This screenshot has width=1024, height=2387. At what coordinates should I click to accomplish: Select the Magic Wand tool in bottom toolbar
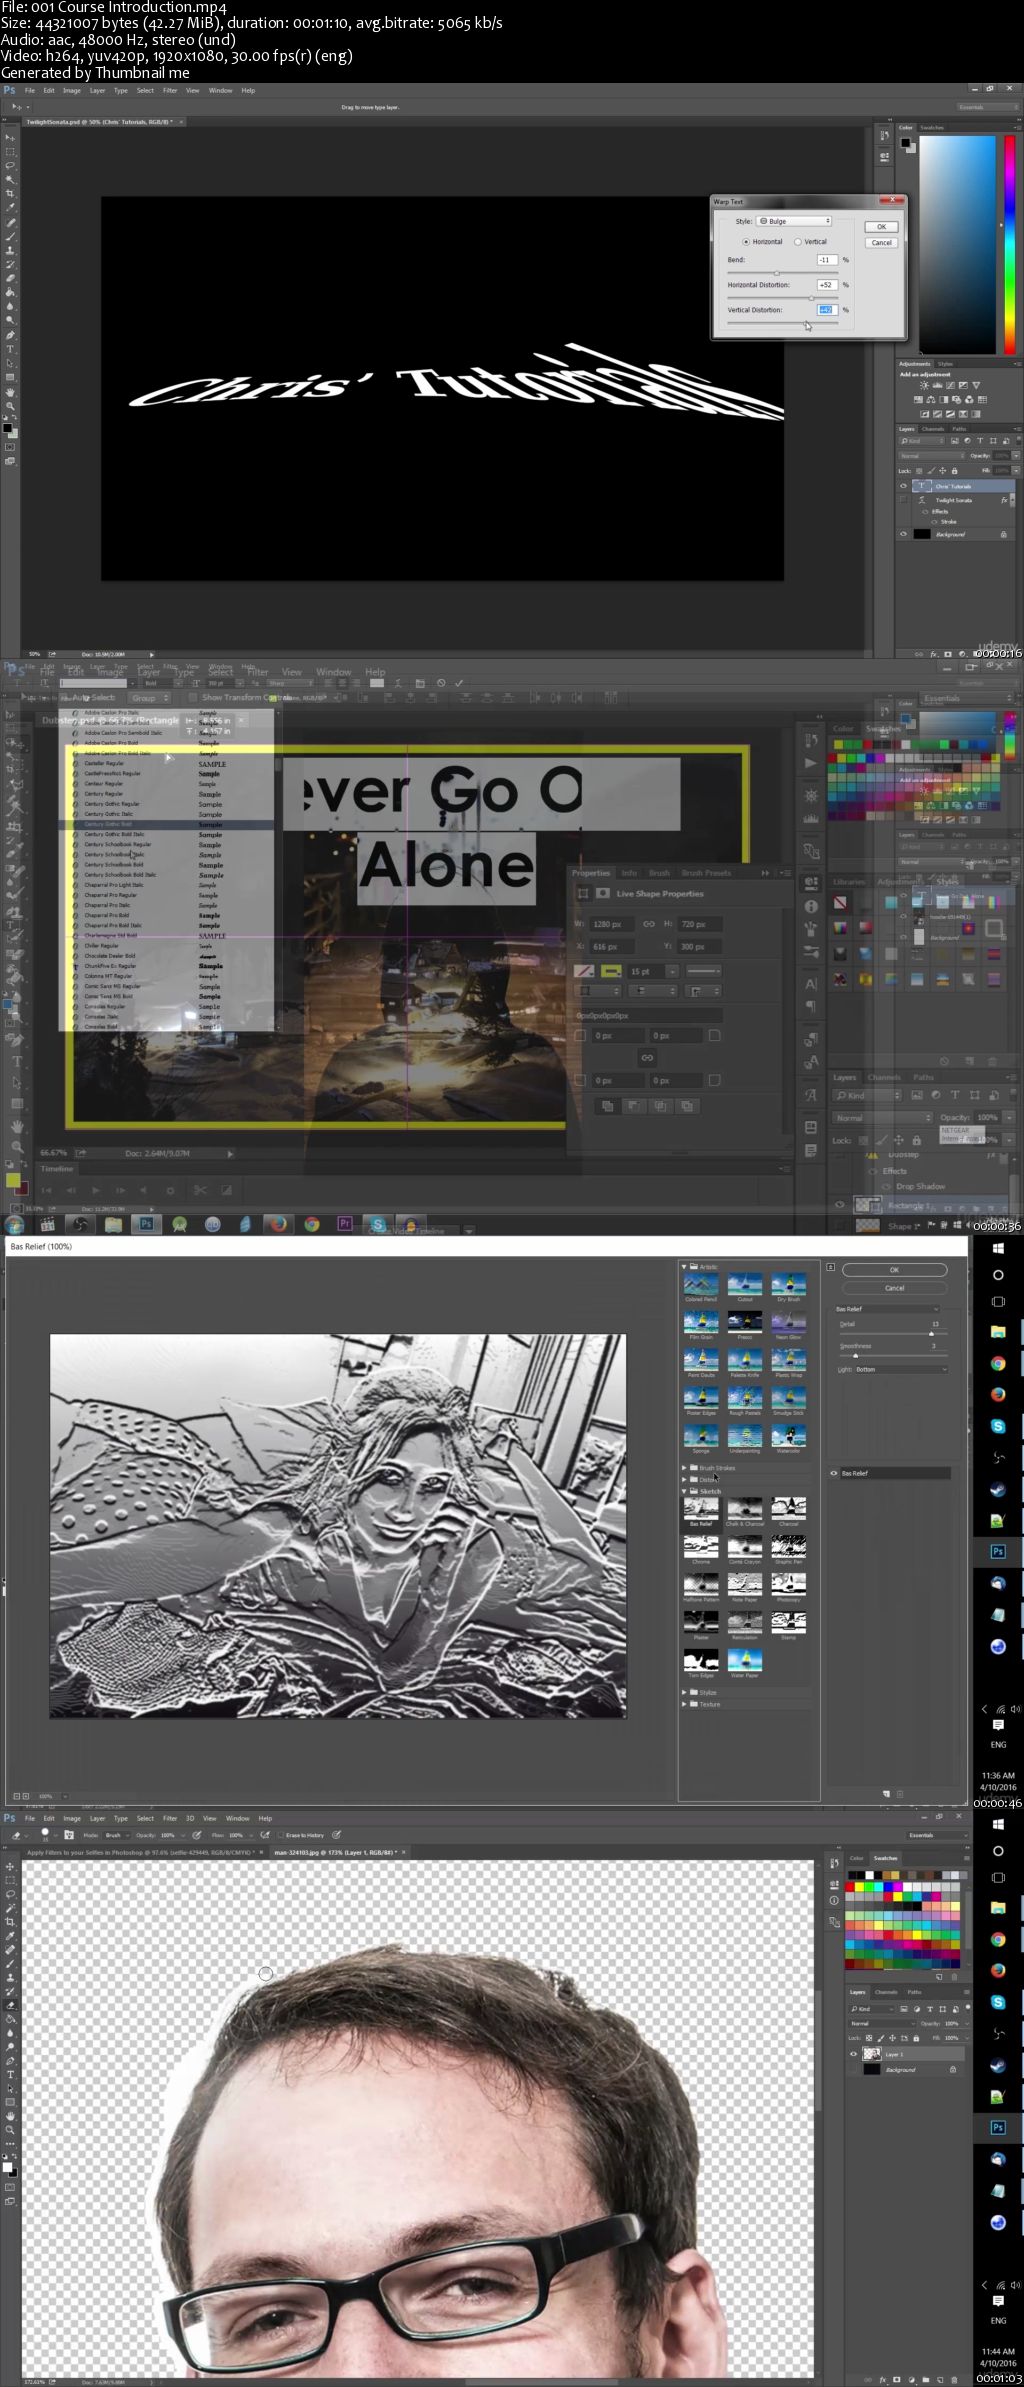point(10,1908)
